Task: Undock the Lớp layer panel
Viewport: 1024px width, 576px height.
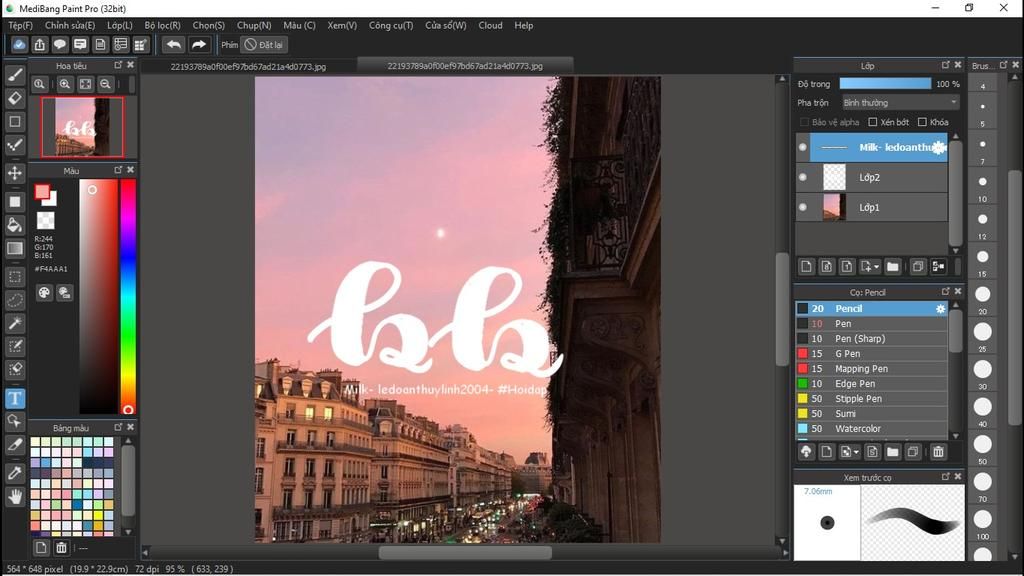Action: 946,65
